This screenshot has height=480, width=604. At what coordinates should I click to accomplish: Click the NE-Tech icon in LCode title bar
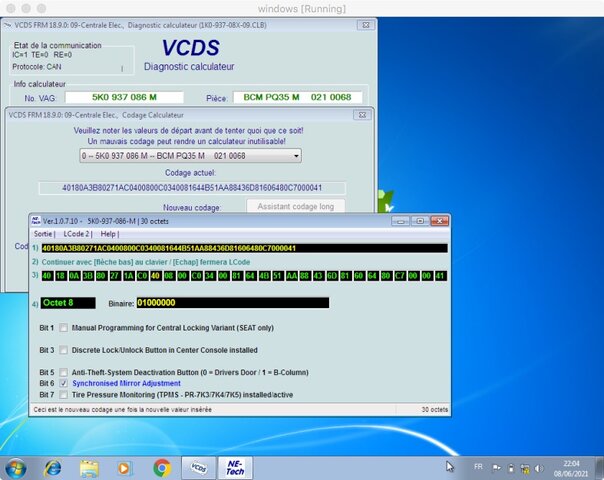point(36,221)
